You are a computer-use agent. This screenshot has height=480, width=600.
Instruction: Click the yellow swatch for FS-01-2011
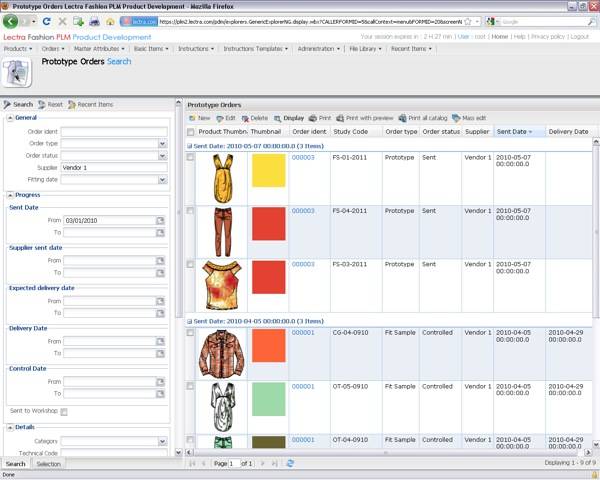pyautogui.click(x=269, y=170)
